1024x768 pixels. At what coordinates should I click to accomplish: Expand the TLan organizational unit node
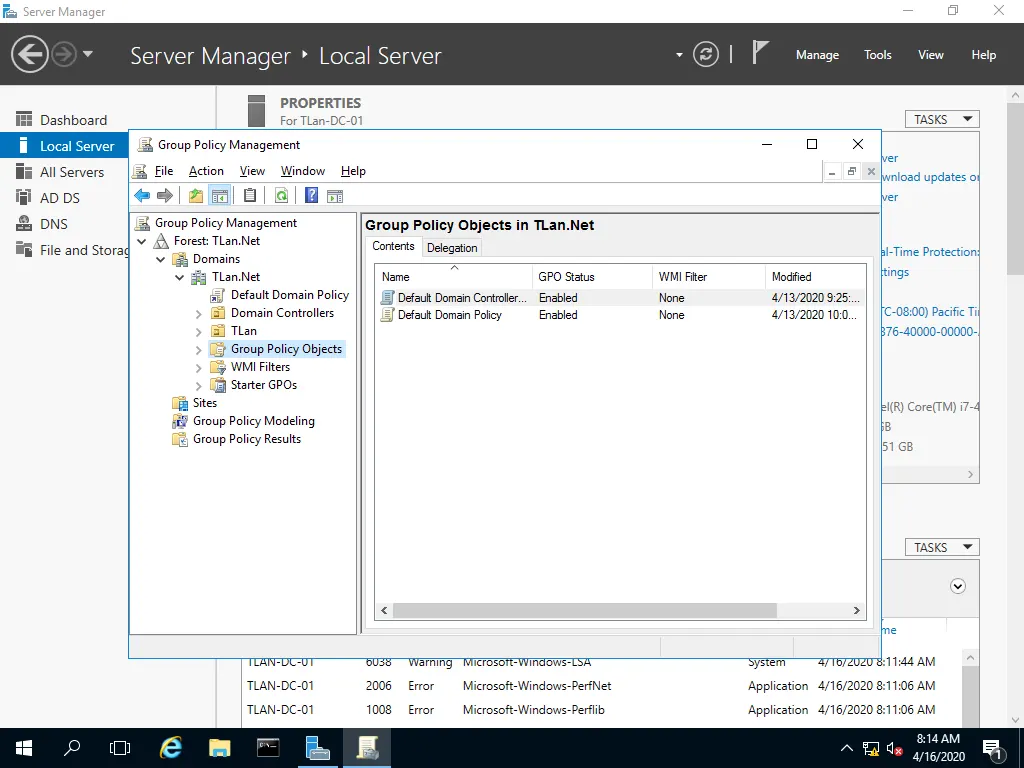pos(199,332)
